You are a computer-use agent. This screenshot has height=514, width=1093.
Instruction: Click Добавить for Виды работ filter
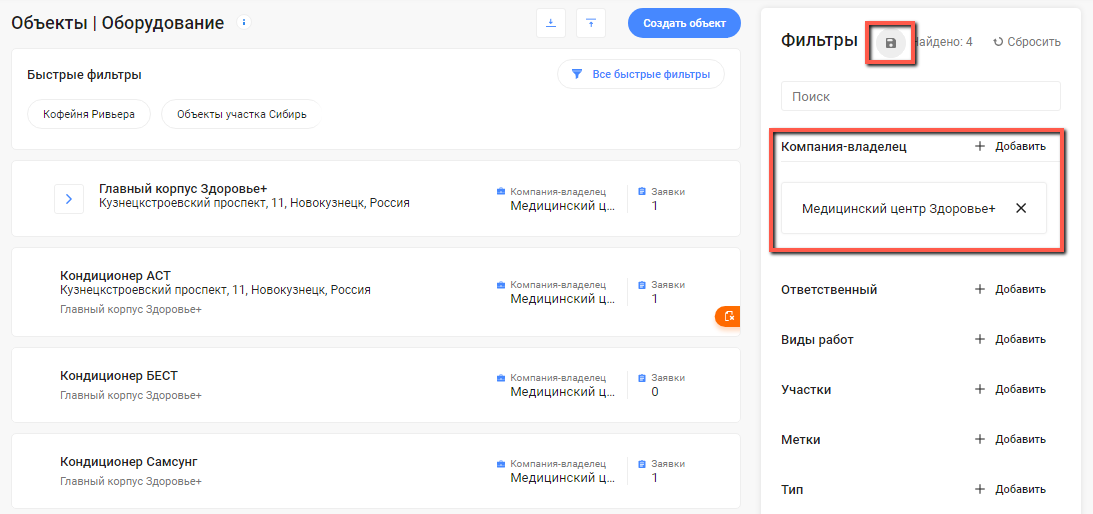click(1021, 340)
